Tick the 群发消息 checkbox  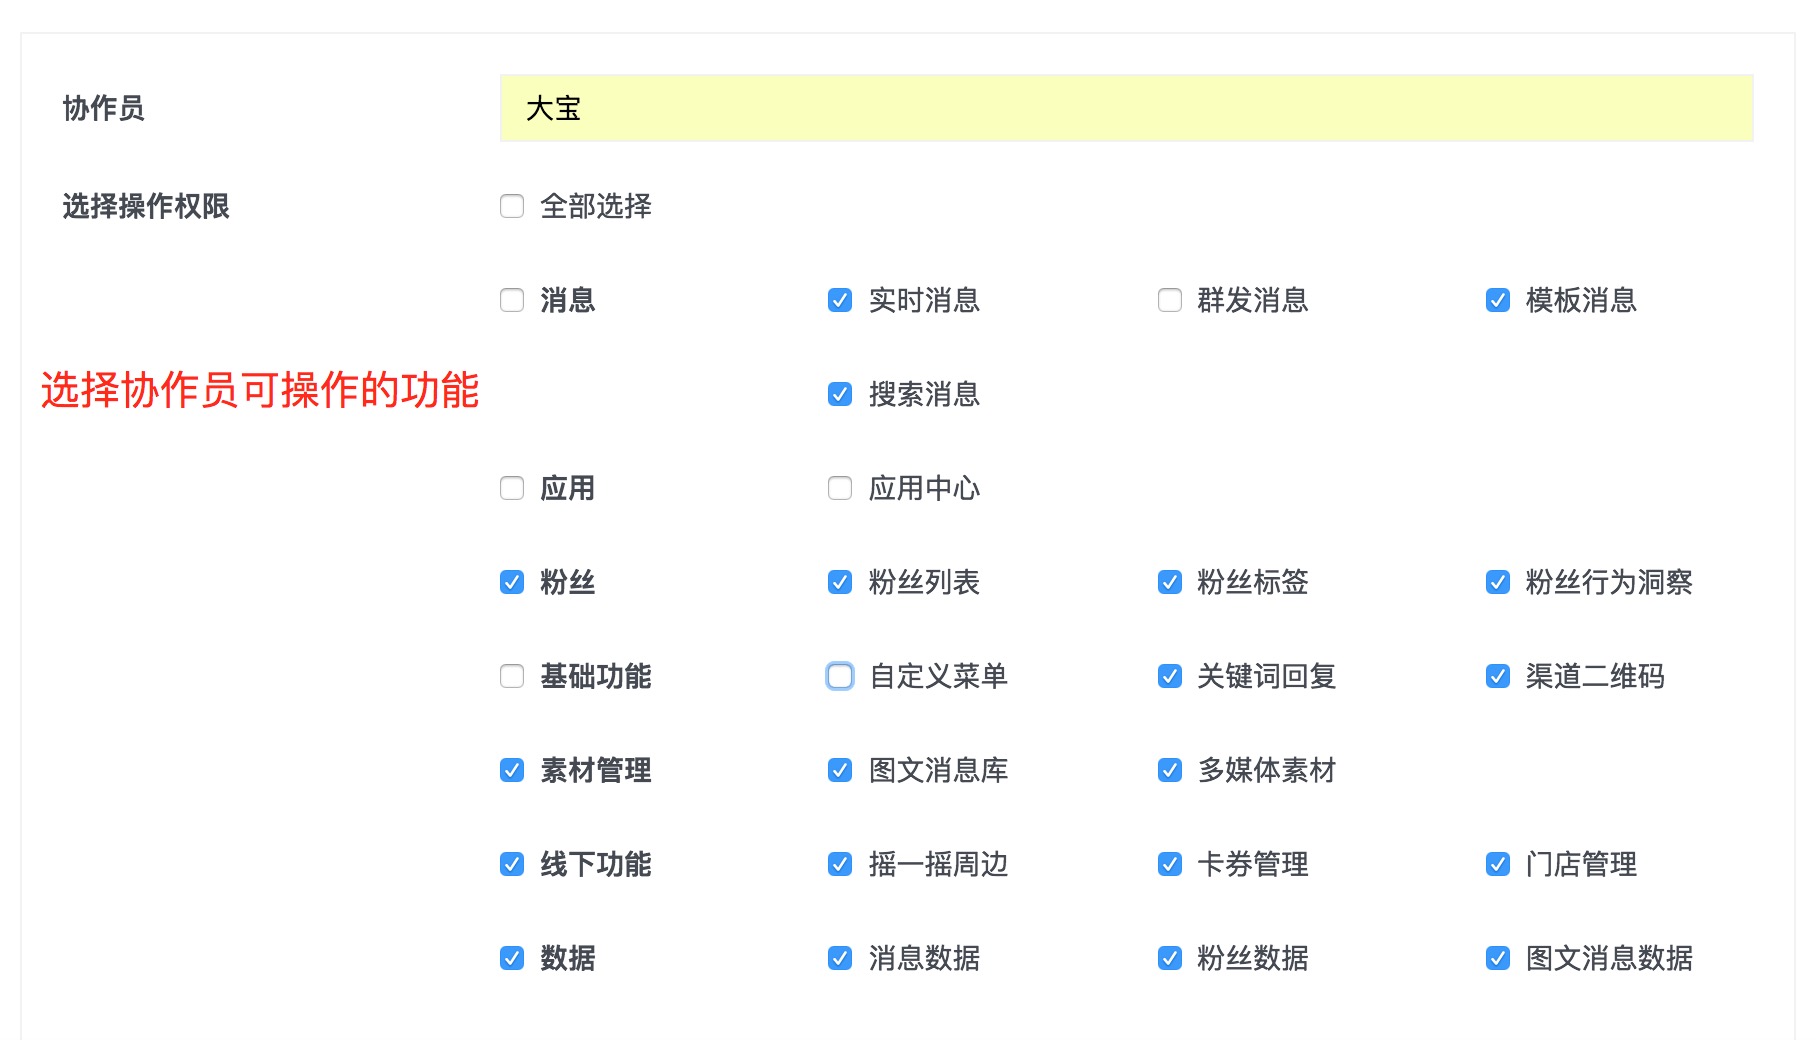(x=1170, y=301)
